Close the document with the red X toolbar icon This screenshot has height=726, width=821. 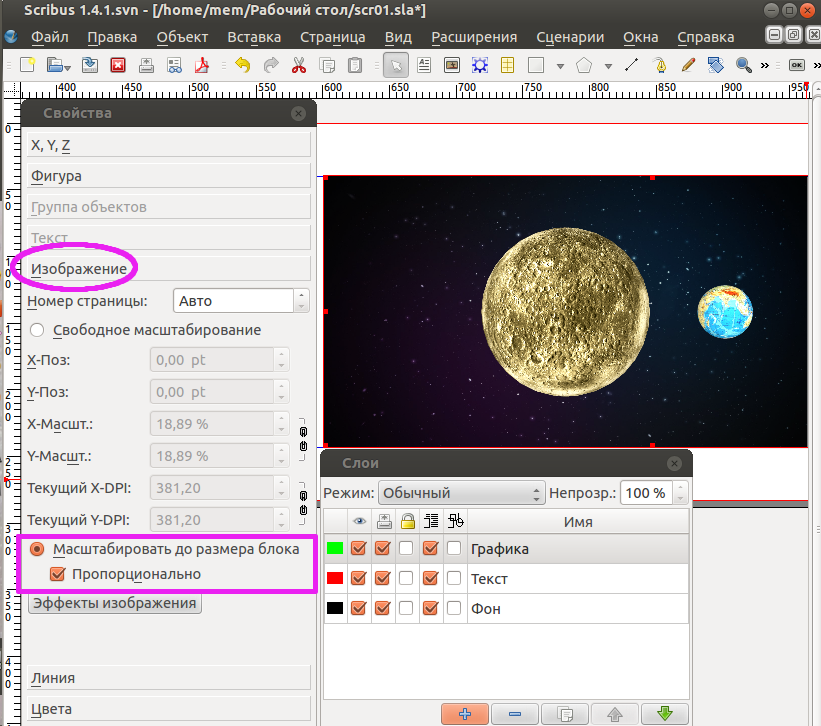click(x=118, y=65)
